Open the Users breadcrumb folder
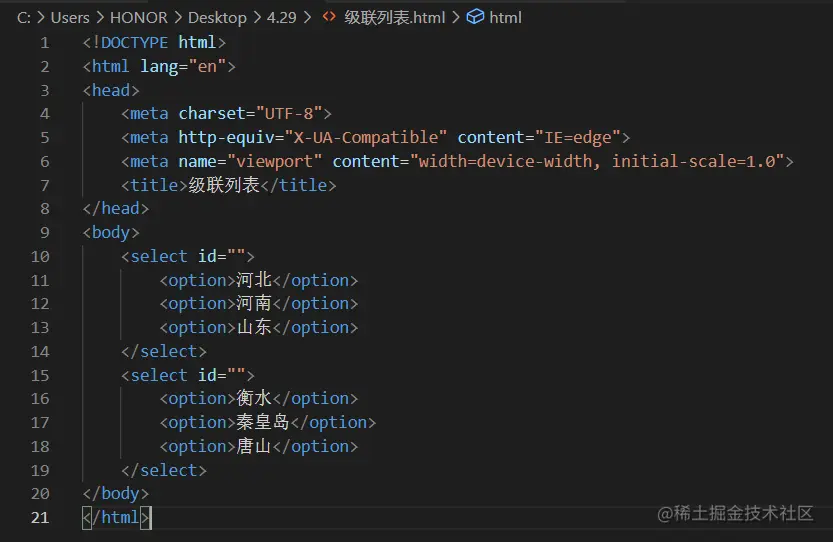This screenshot has width=833, height=542. click(x=70, y=17)
